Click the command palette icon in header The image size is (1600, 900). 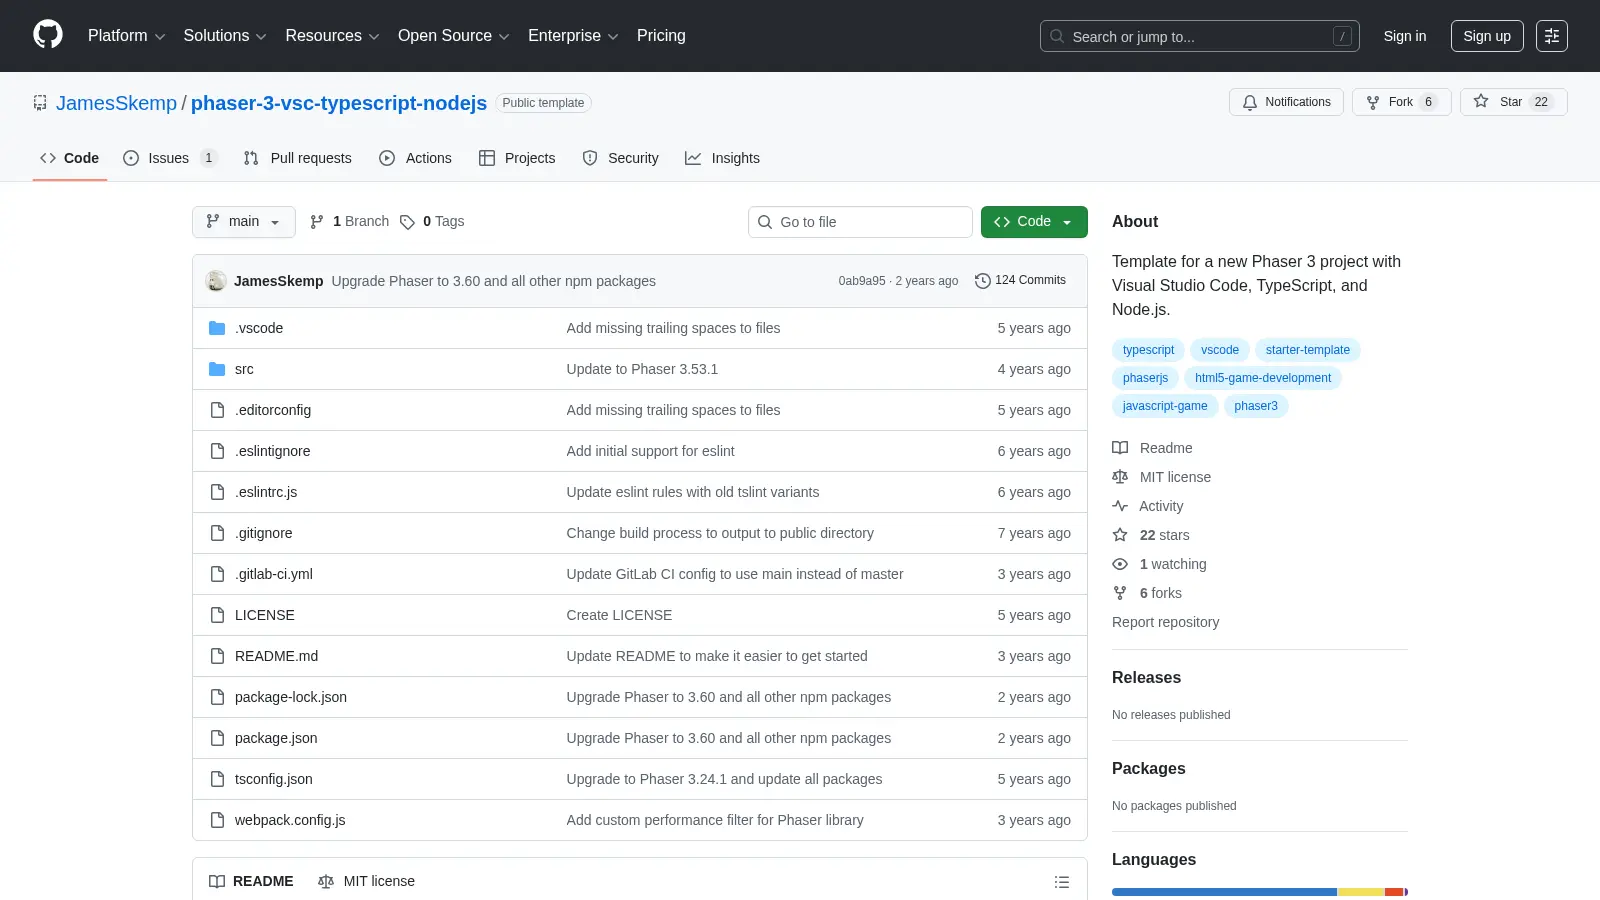(x=1552, y=36)
